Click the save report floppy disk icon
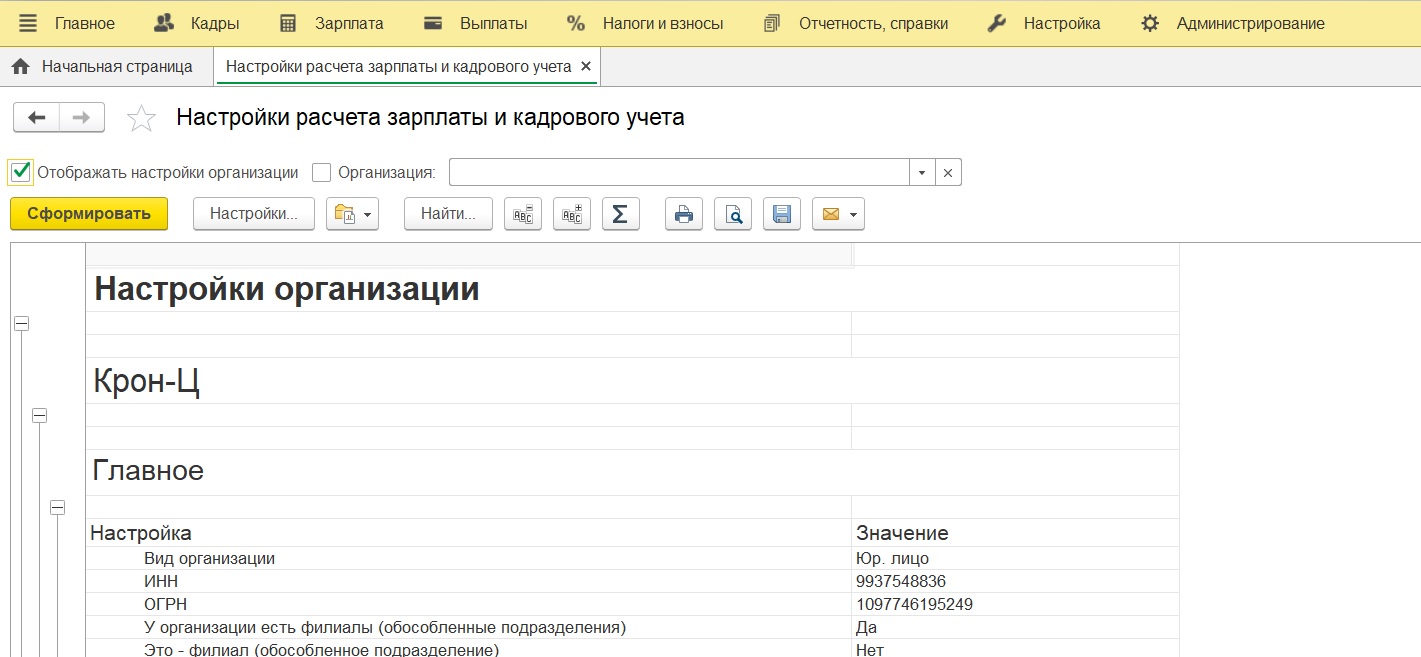The height and width of the screenshot is (657, 1421). (x=782, y=214)
